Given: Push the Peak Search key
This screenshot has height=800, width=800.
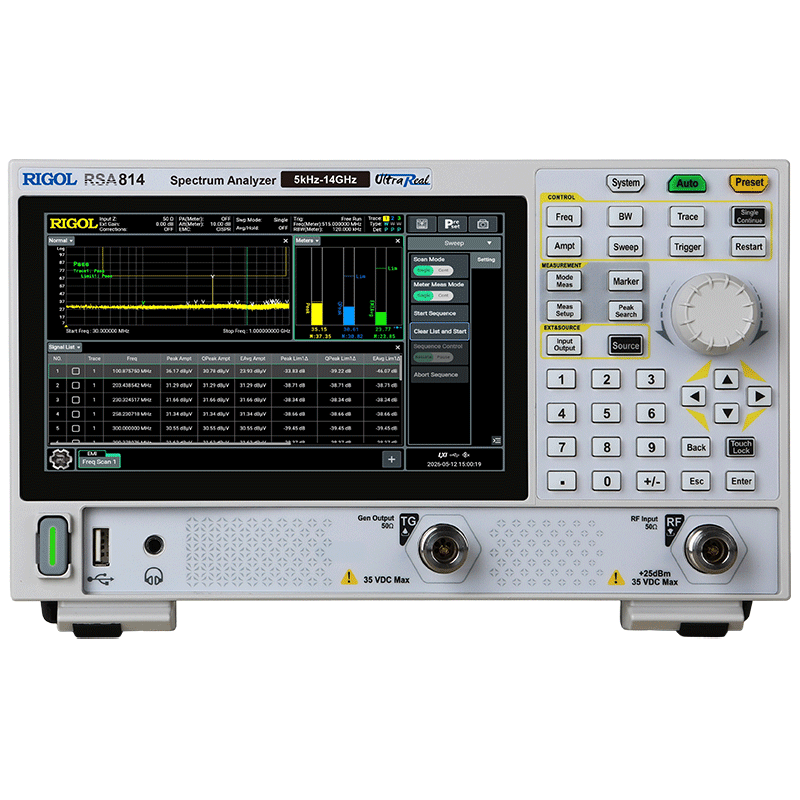Looking at the screenshot, I should pos(626,311).
